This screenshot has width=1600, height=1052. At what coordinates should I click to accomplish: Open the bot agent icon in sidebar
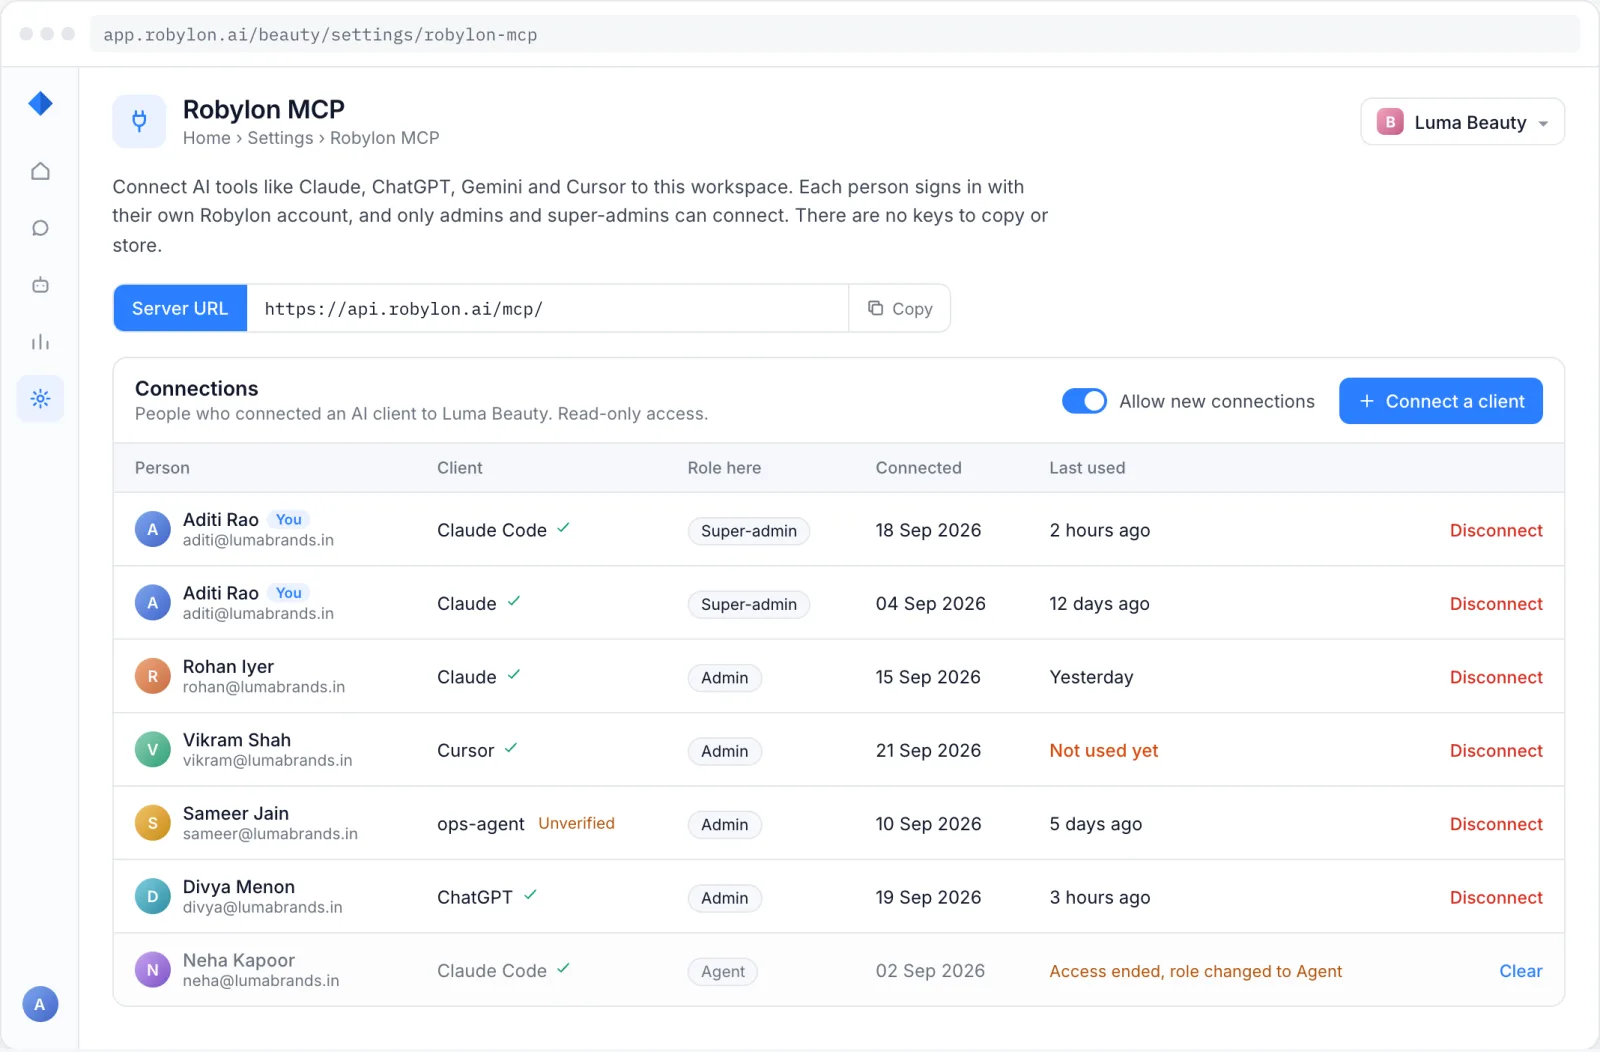(40, 285)
